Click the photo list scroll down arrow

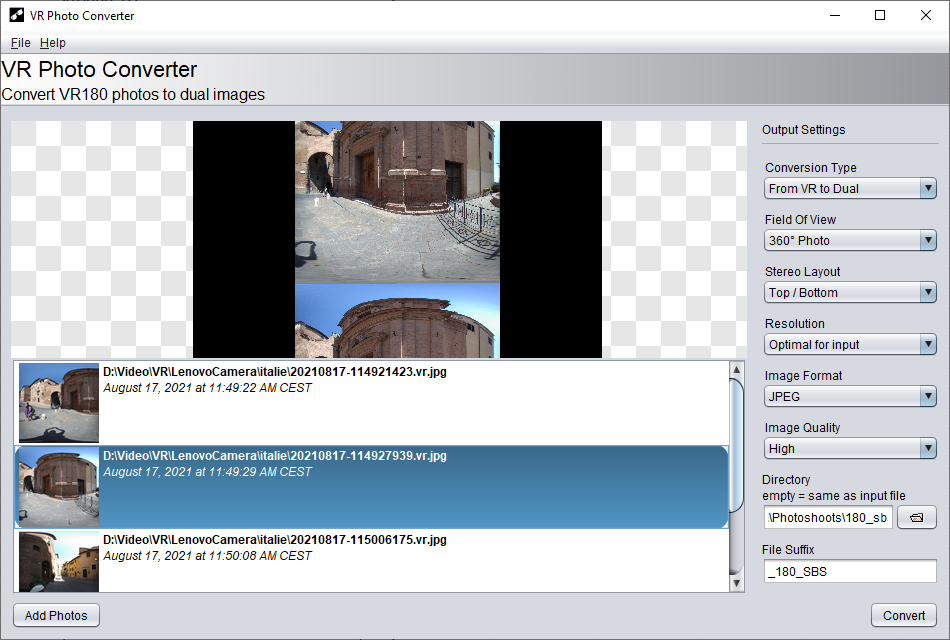click(737, 583)
